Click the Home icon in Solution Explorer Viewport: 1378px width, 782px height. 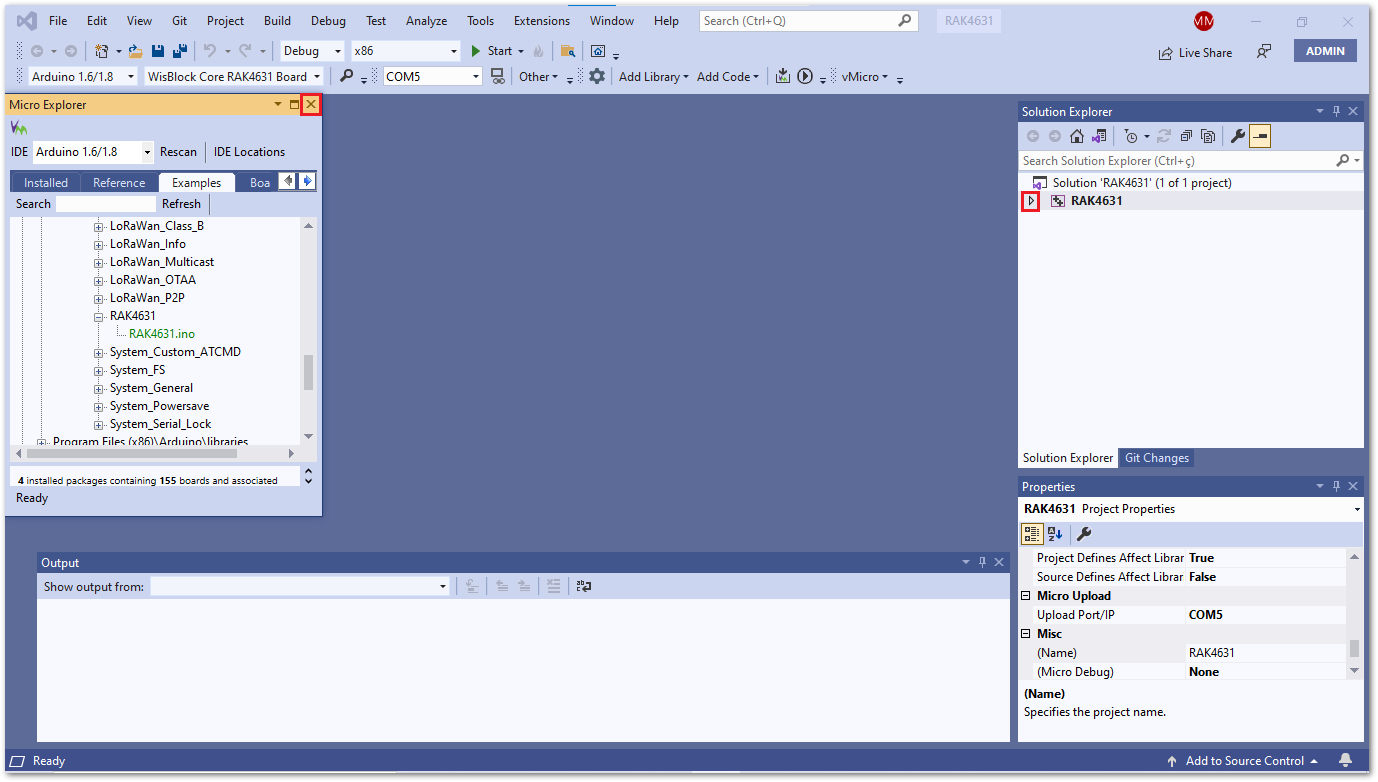click(1077, 137)
